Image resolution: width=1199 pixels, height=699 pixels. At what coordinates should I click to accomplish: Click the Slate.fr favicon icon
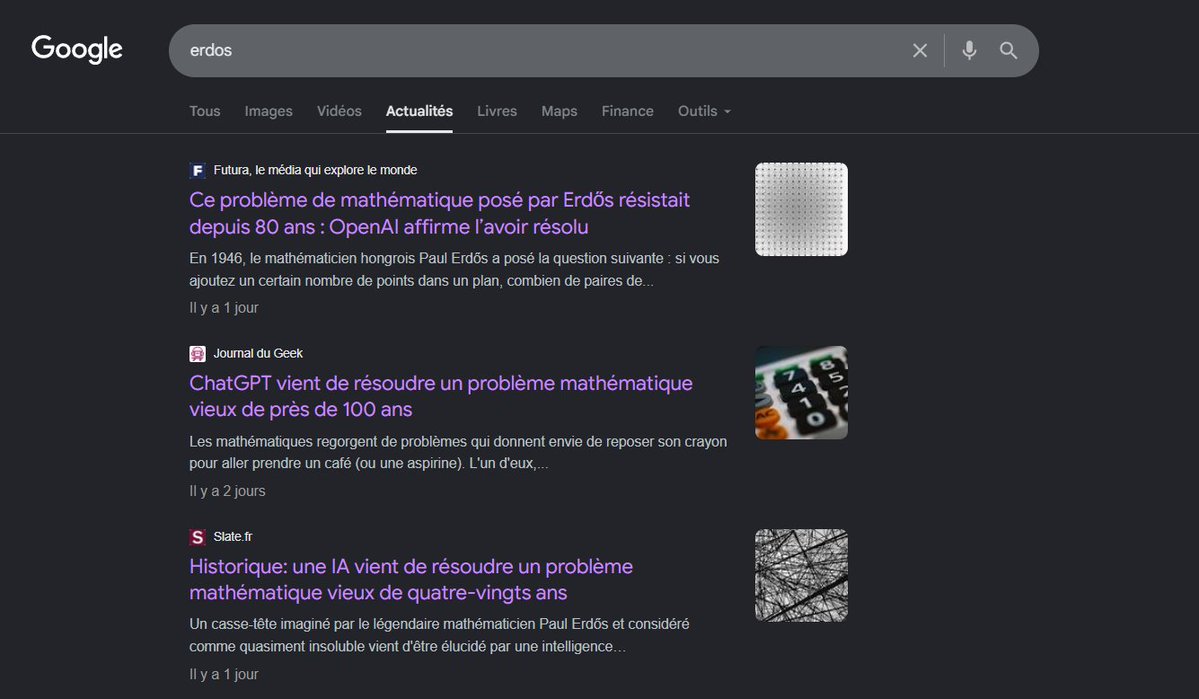click(x=197, y=537)
